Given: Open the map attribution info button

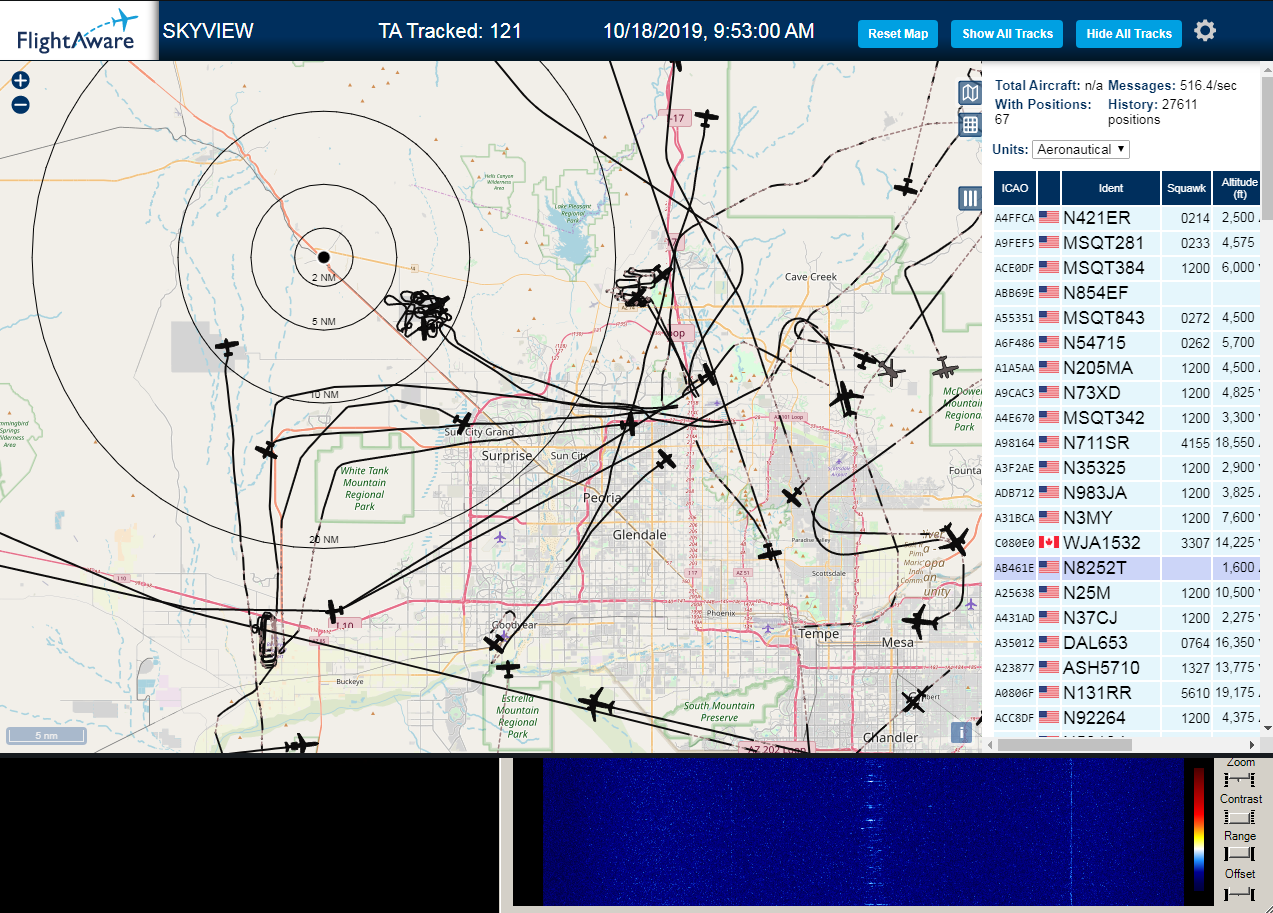Looking at the screenshot, I should 961,732.
